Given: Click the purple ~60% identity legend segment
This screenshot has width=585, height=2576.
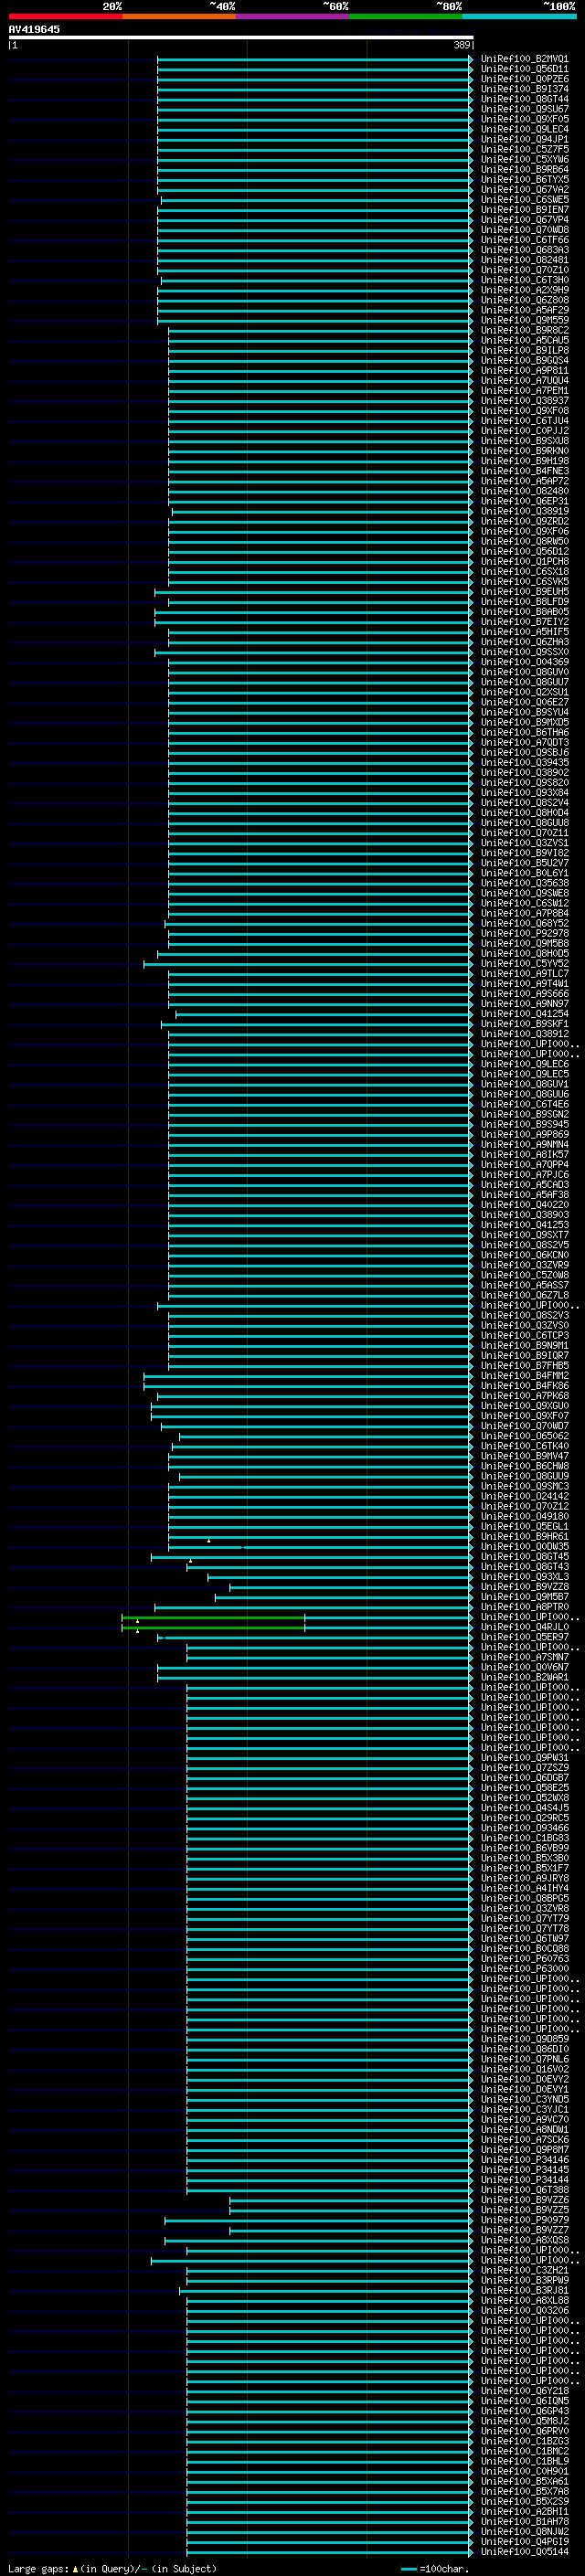Looking at the screenshot, I should 292,16.
